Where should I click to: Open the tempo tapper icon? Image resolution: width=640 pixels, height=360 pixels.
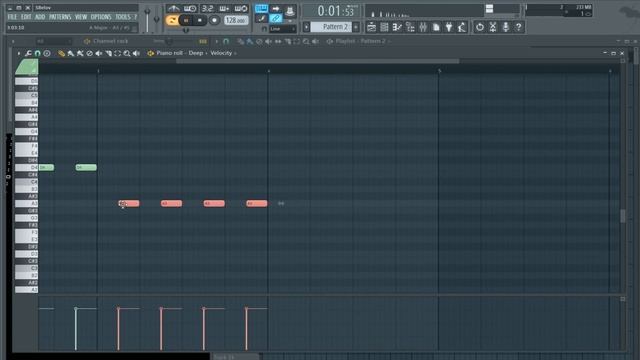tap(462, 27)
